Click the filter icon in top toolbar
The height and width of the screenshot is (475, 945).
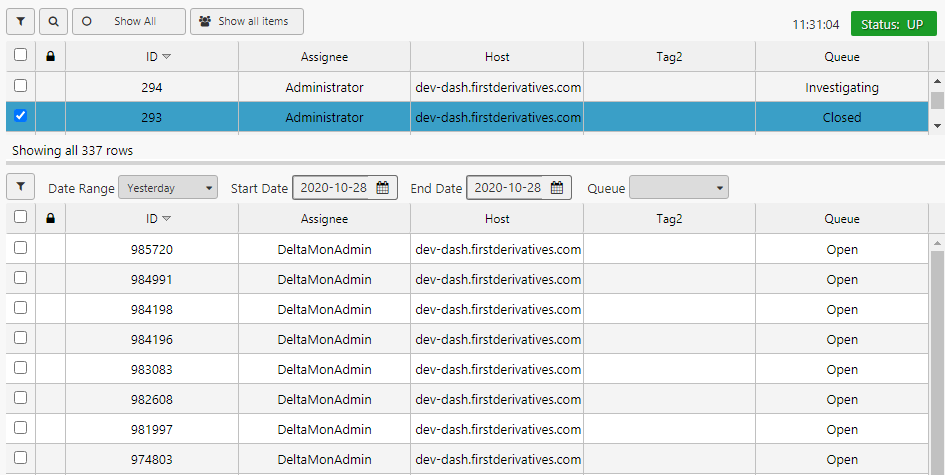tap(21, 21)
